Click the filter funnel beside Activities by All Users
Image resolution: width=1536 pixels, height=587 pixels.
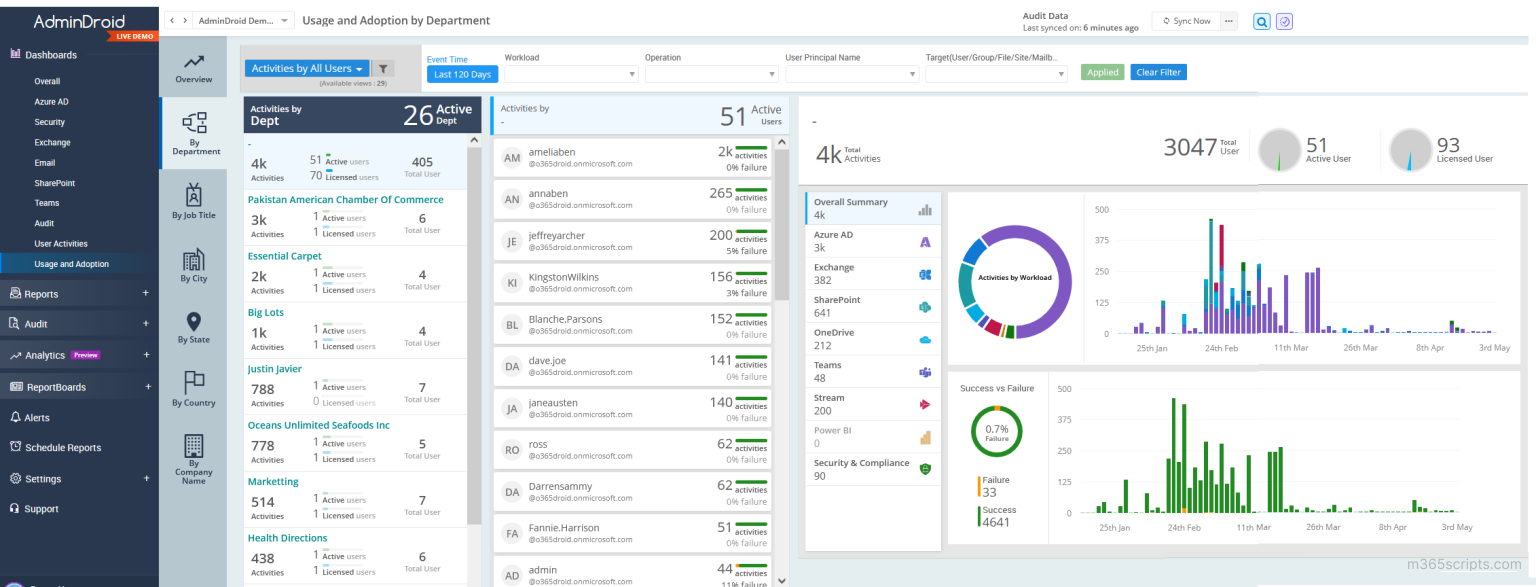tap(385, 67)
